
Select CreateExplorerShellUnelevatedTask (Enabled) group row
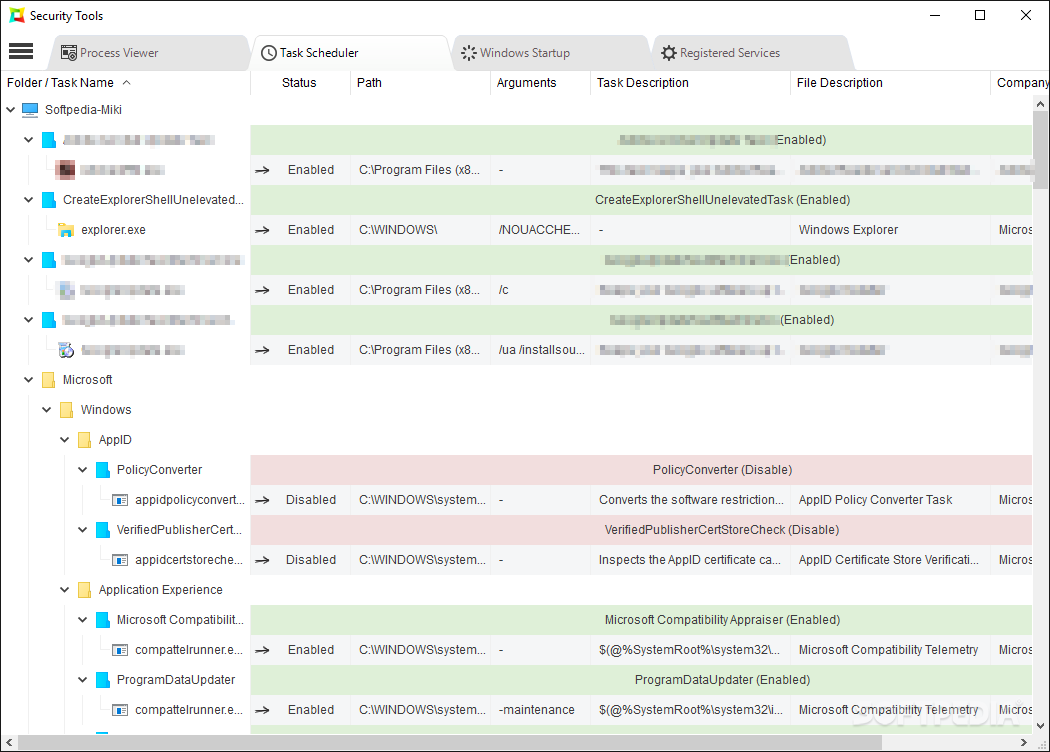click(641, 200)
